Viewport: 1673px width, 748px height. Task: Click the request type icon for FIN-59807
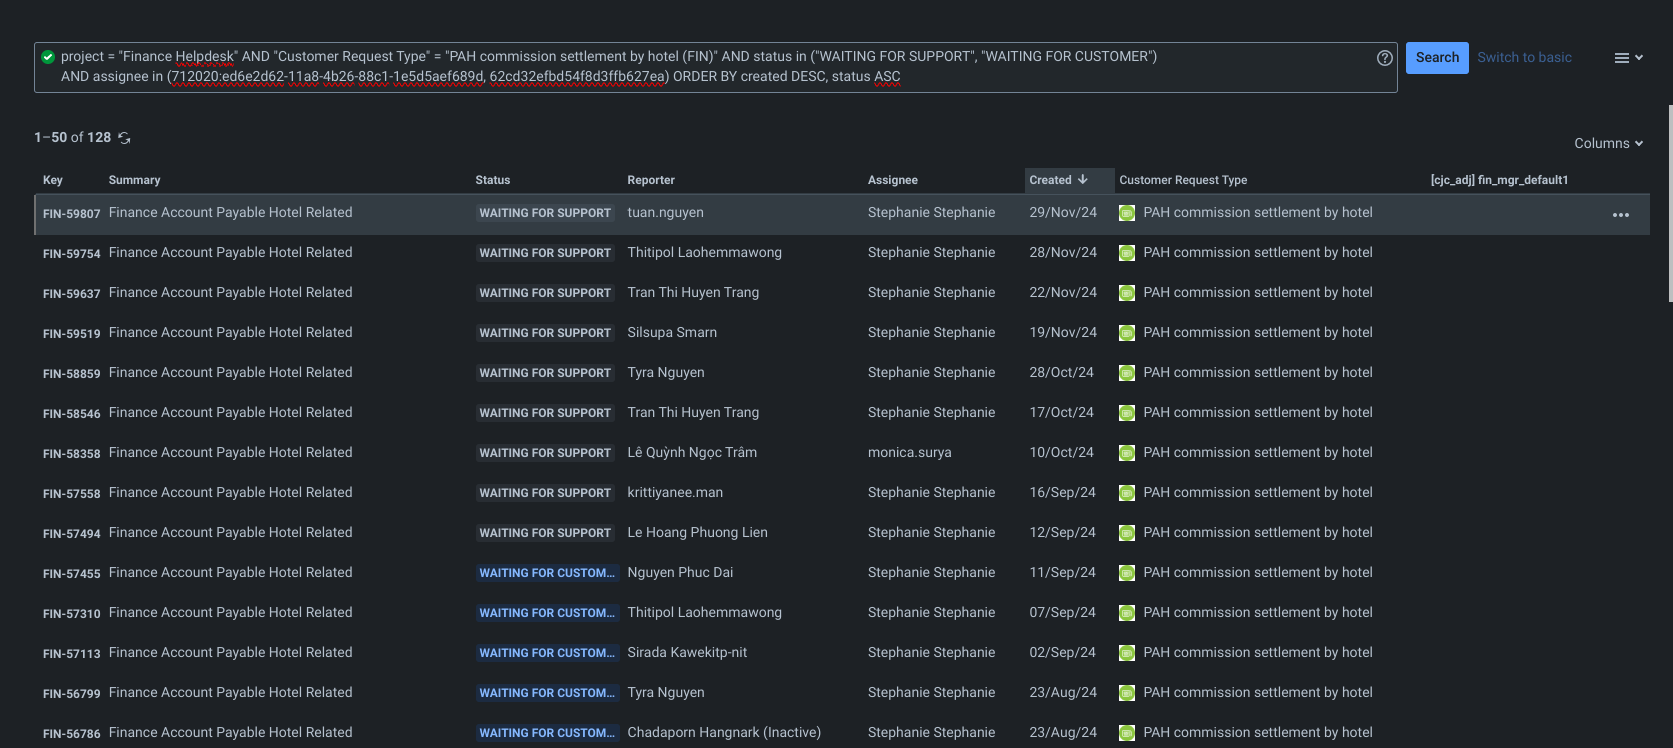[x=1127, y=213]
